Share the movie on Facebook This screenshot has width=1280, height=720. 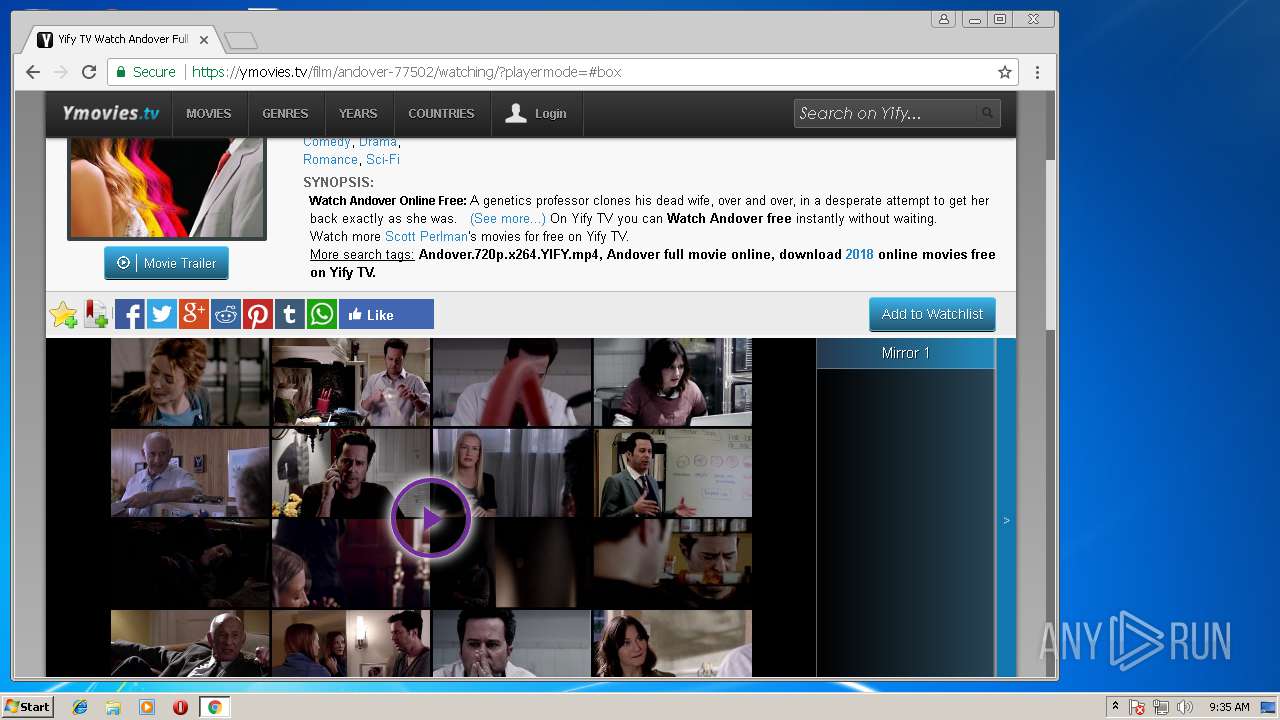click(x=130, y=314)
